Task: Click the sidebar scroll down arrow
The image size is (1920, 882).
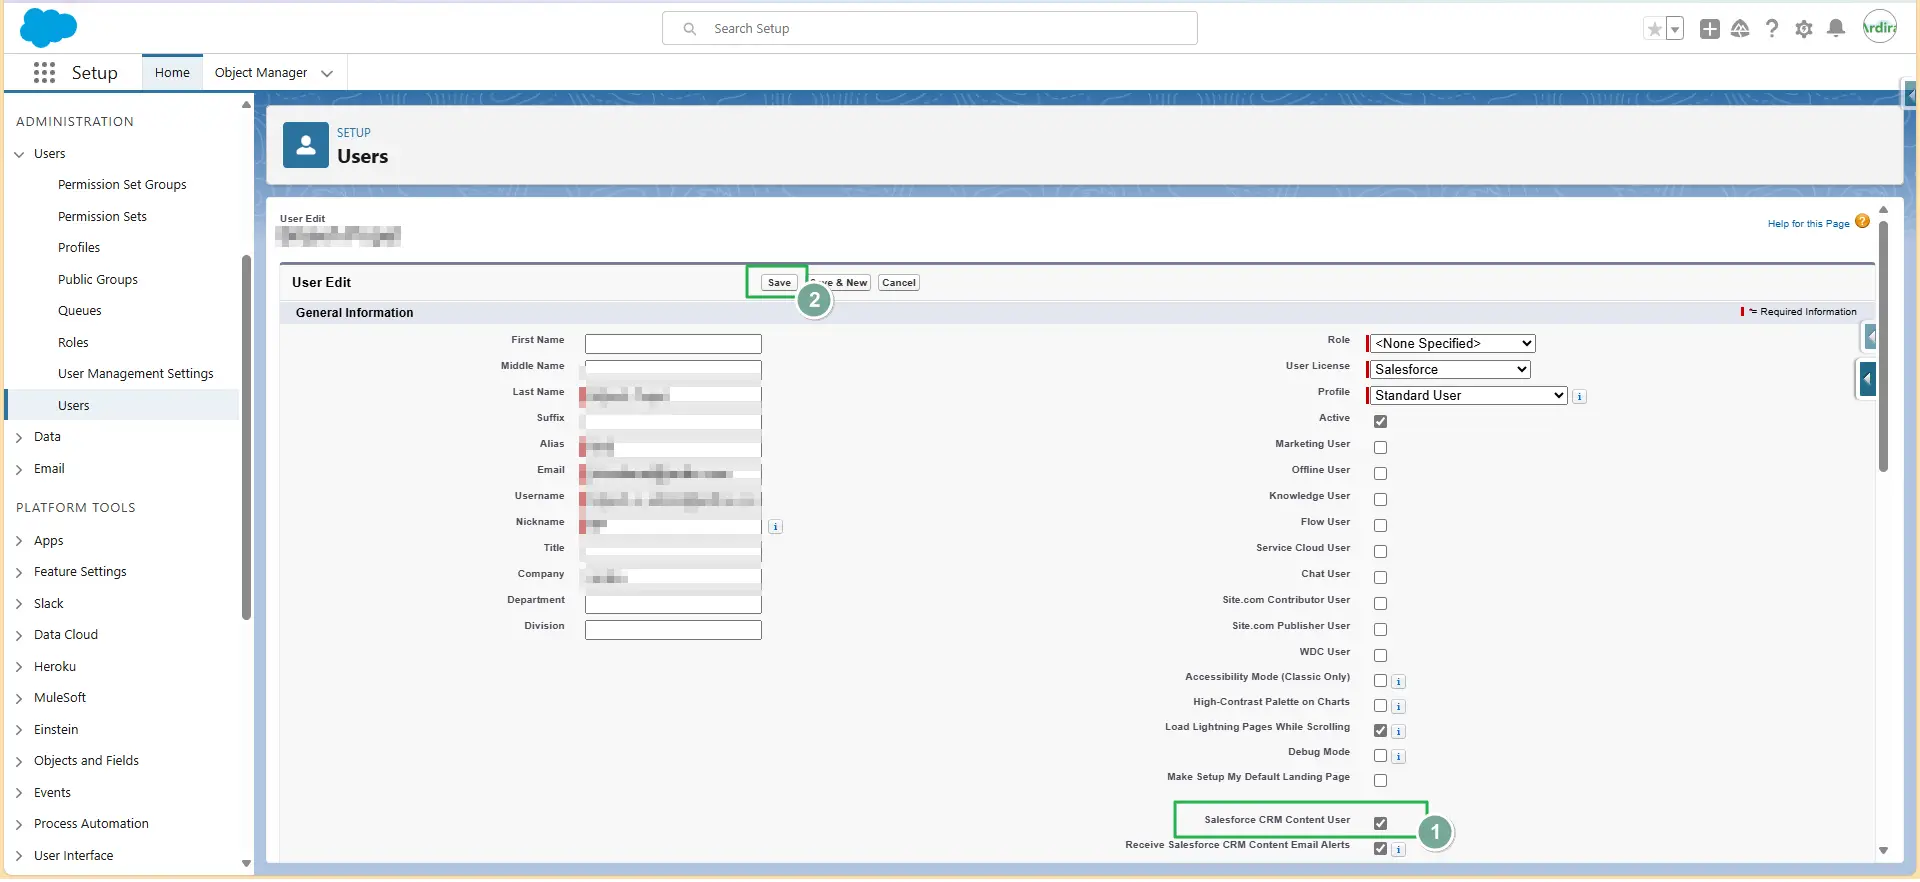Action: point(246,863)
